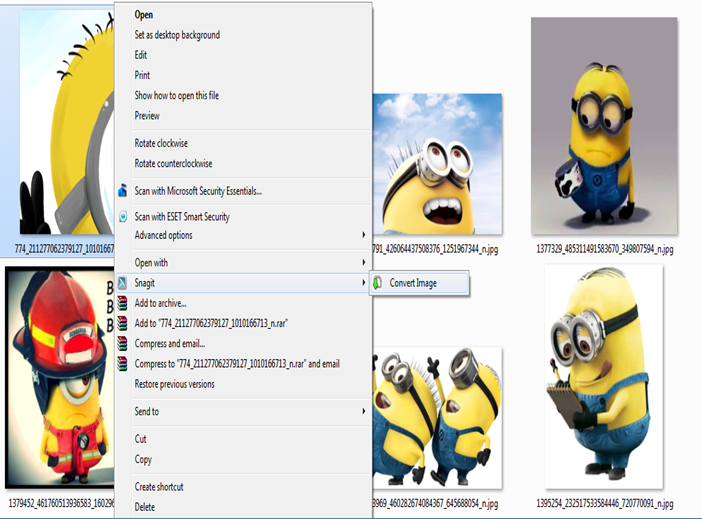Select Rotate counterclockwise option
The width and height of the screenshot is (702, 519).
[173, 163]
